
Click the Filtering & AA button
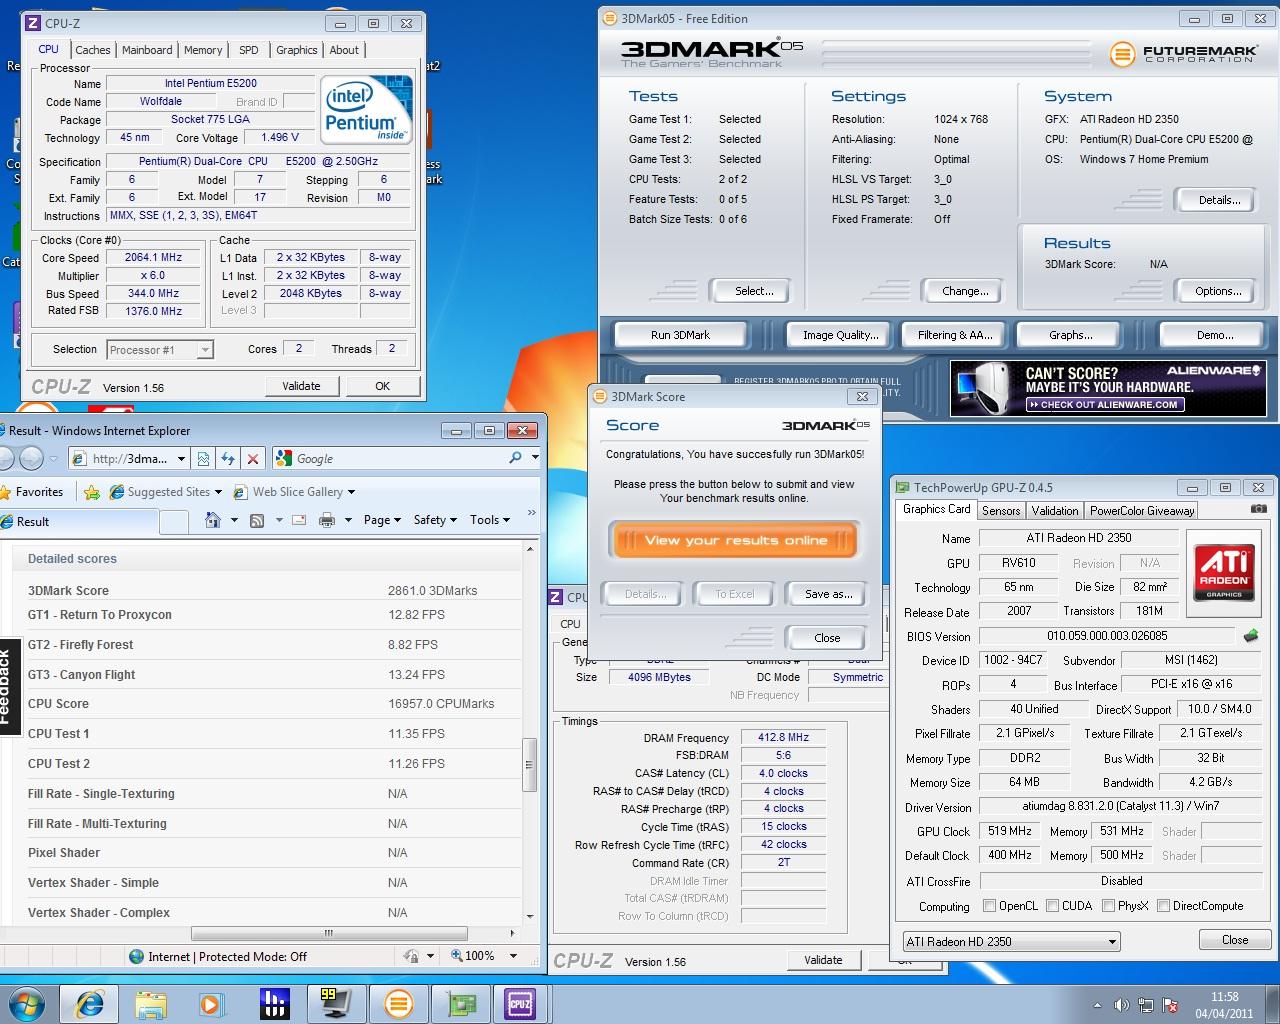click(x=955, y=335)
